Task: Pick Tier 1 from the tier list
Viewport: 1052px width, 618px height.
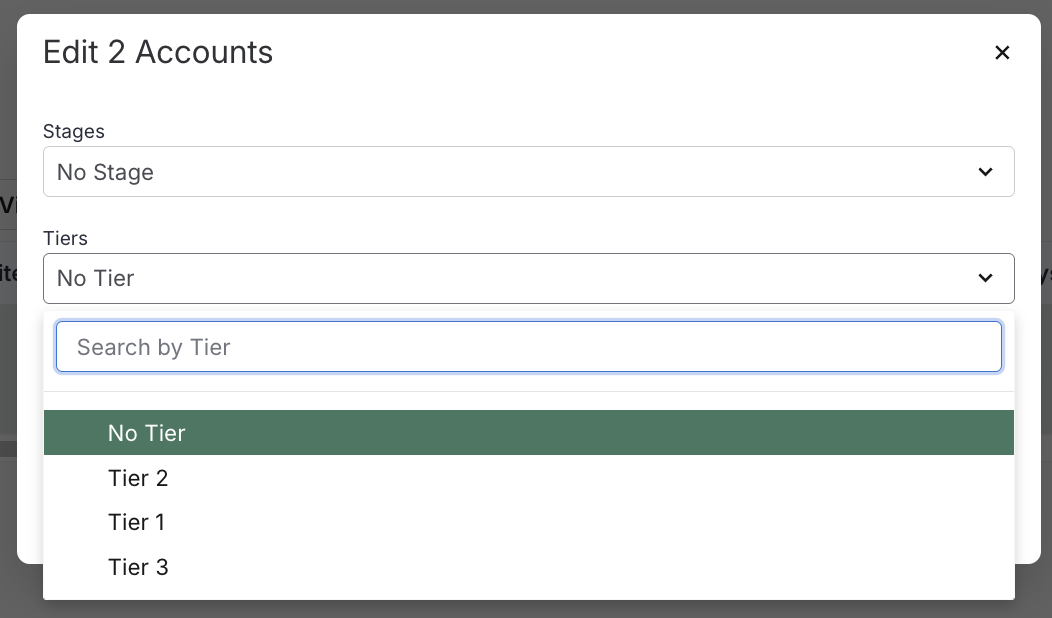Action: pos(137,522)
